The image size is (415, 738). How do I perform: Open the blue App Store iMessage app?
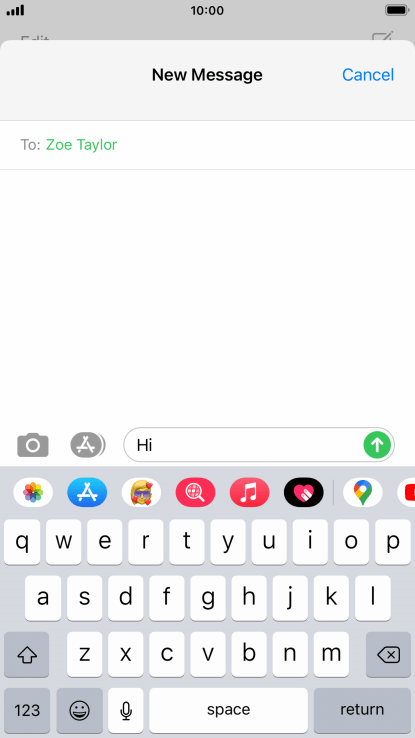pyautogui.click(x=87, y=492)
